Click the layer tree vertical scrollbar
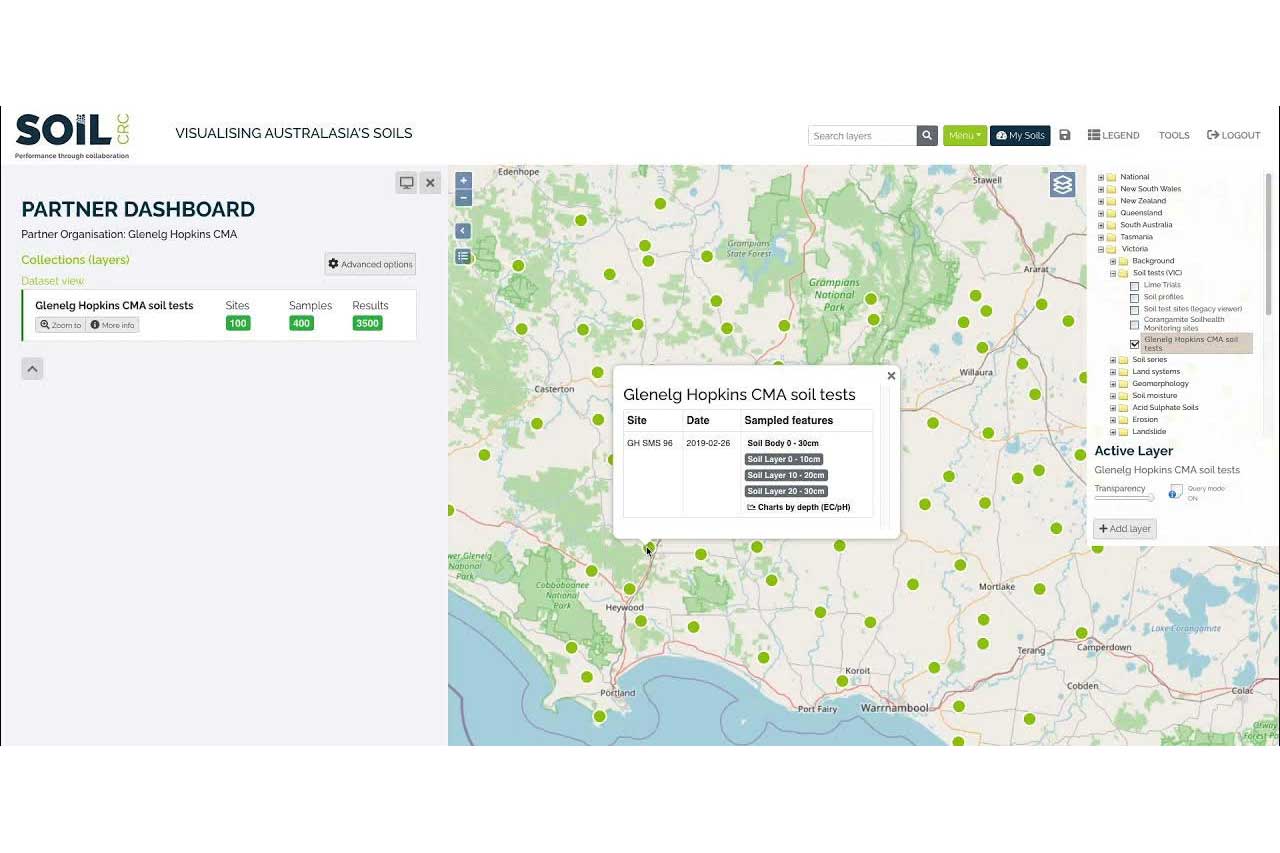This screenshot has width=1280, height=853. (x=1270, y=245)
